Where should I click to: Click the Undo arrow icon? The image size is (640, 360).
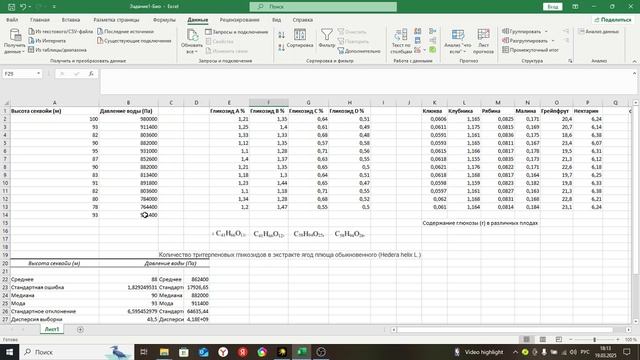tap(23, 7)
